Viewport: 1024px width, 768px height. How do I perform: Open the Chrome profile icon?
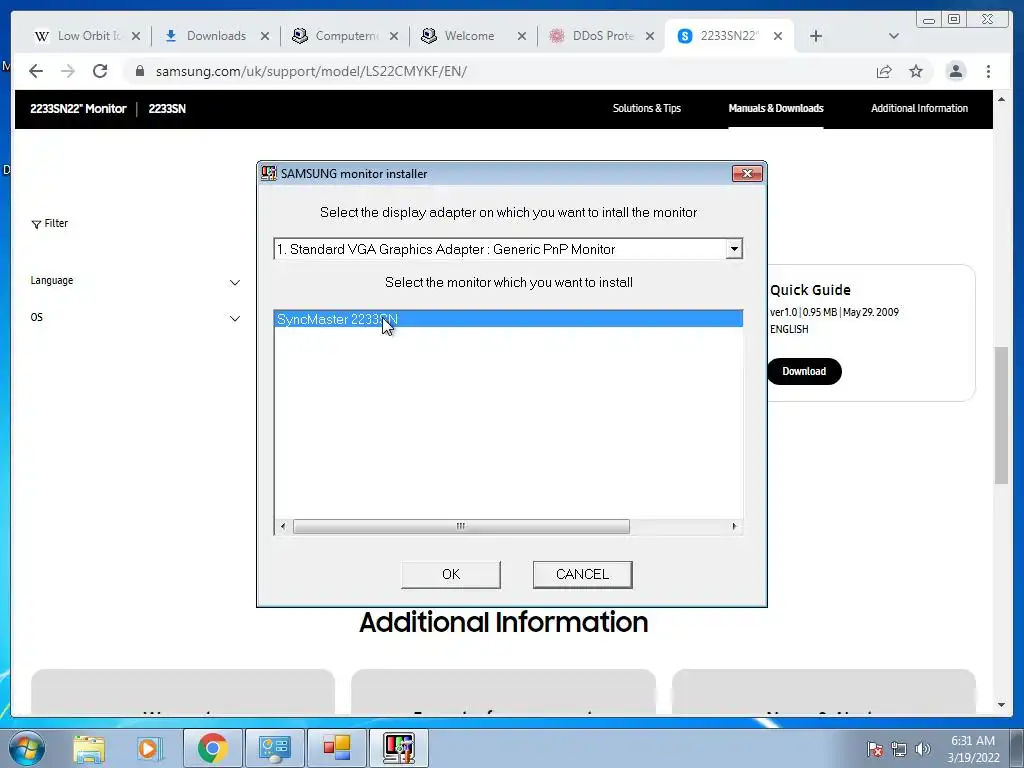tap(955, 71)
